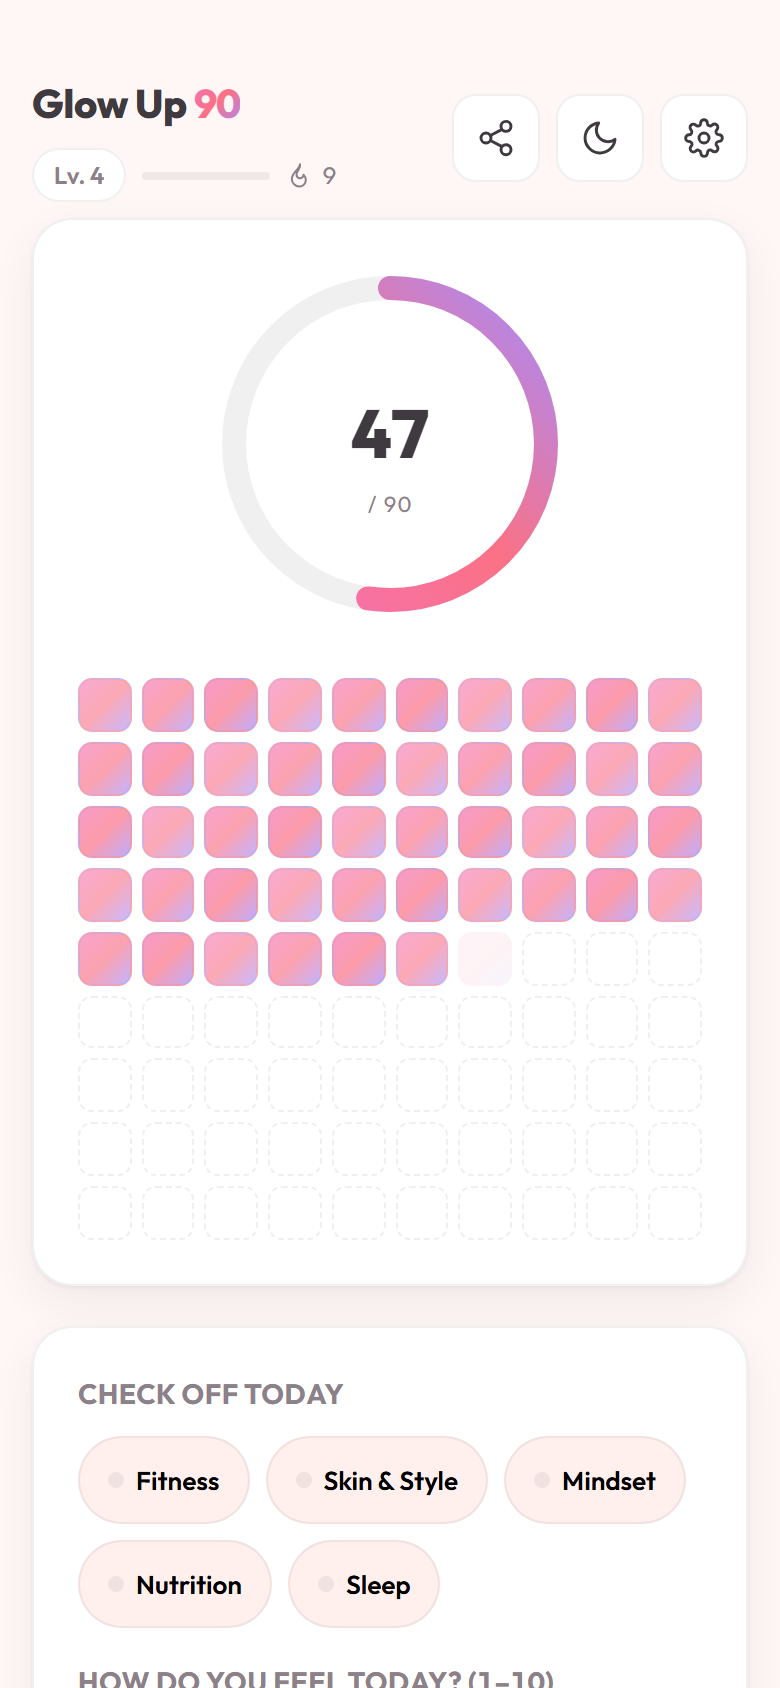This screenshot has height=1688, width=780.
Task: Check off Skin & Style today
Action: point(377,1480)
